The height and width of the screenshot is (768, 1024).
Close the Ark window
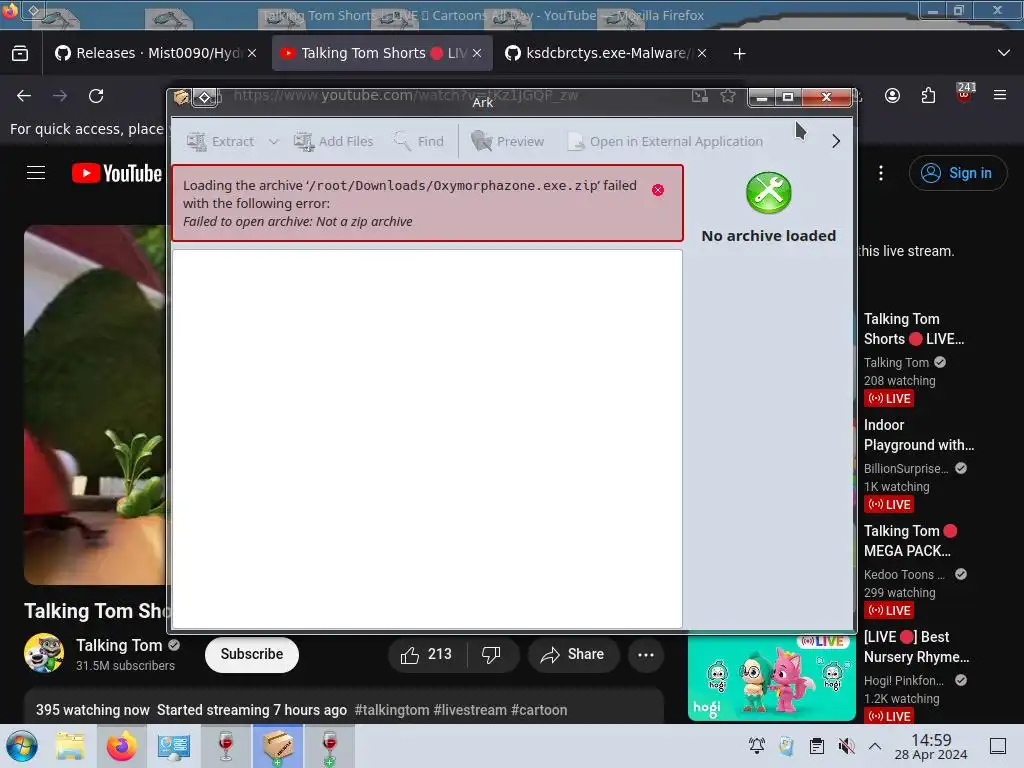click(826, 97)
